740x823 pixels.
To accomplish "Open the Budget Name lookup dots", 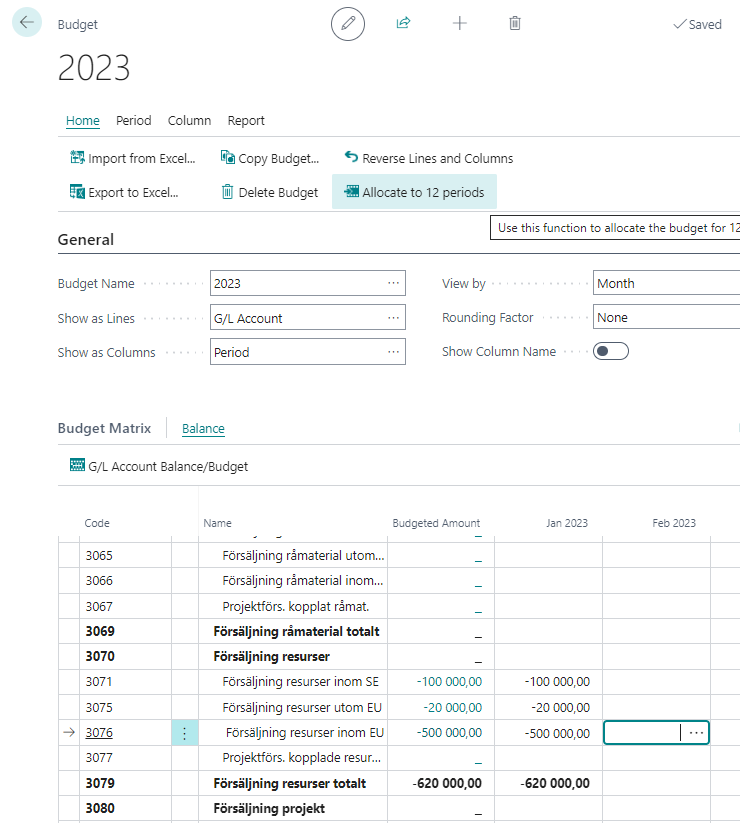I will click(x=394, y=283).
